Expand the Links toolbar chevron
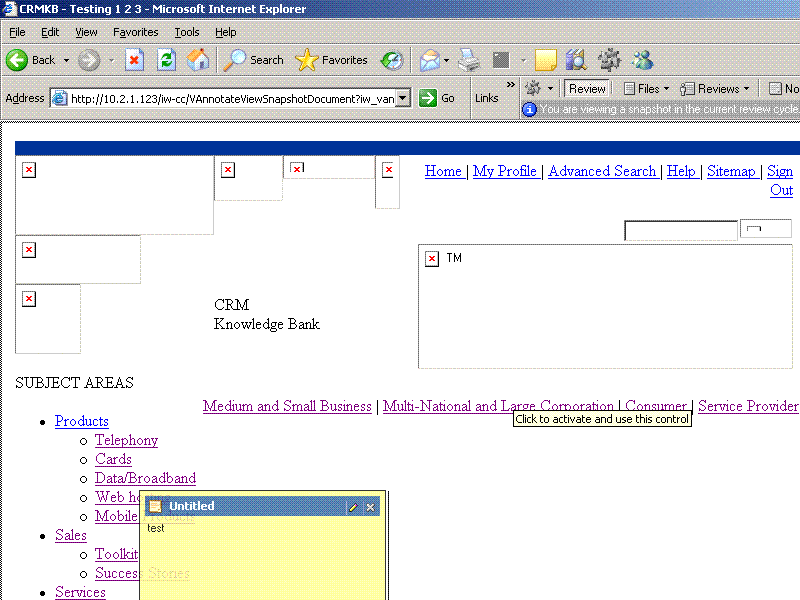 (x=511, y=85)
